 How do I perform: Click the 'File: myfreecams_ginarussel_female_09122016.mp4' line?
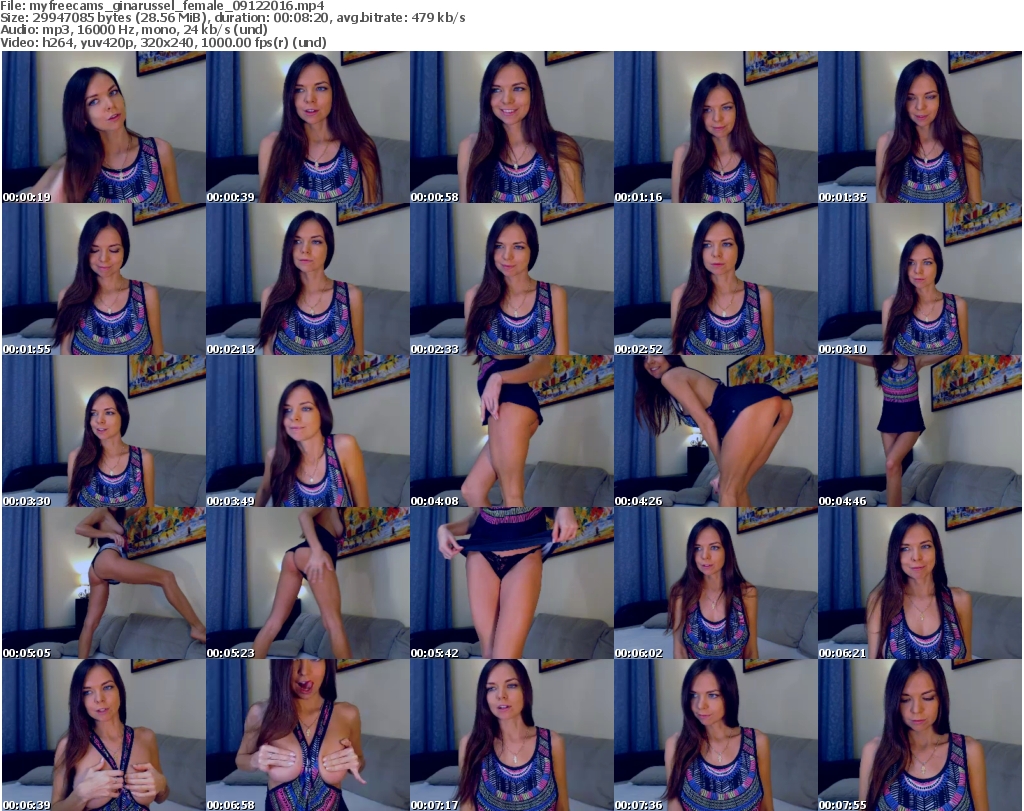(162, 6)
